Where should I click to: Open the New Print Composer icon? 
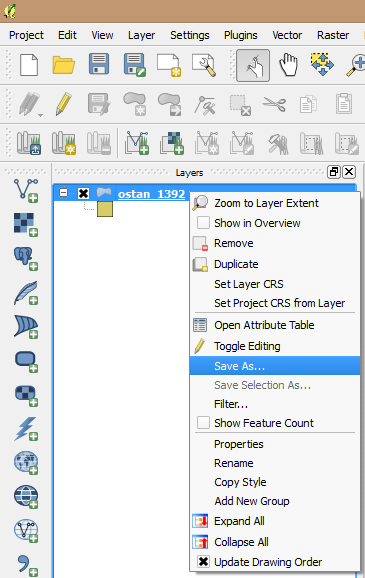click(x=169, y=65)
